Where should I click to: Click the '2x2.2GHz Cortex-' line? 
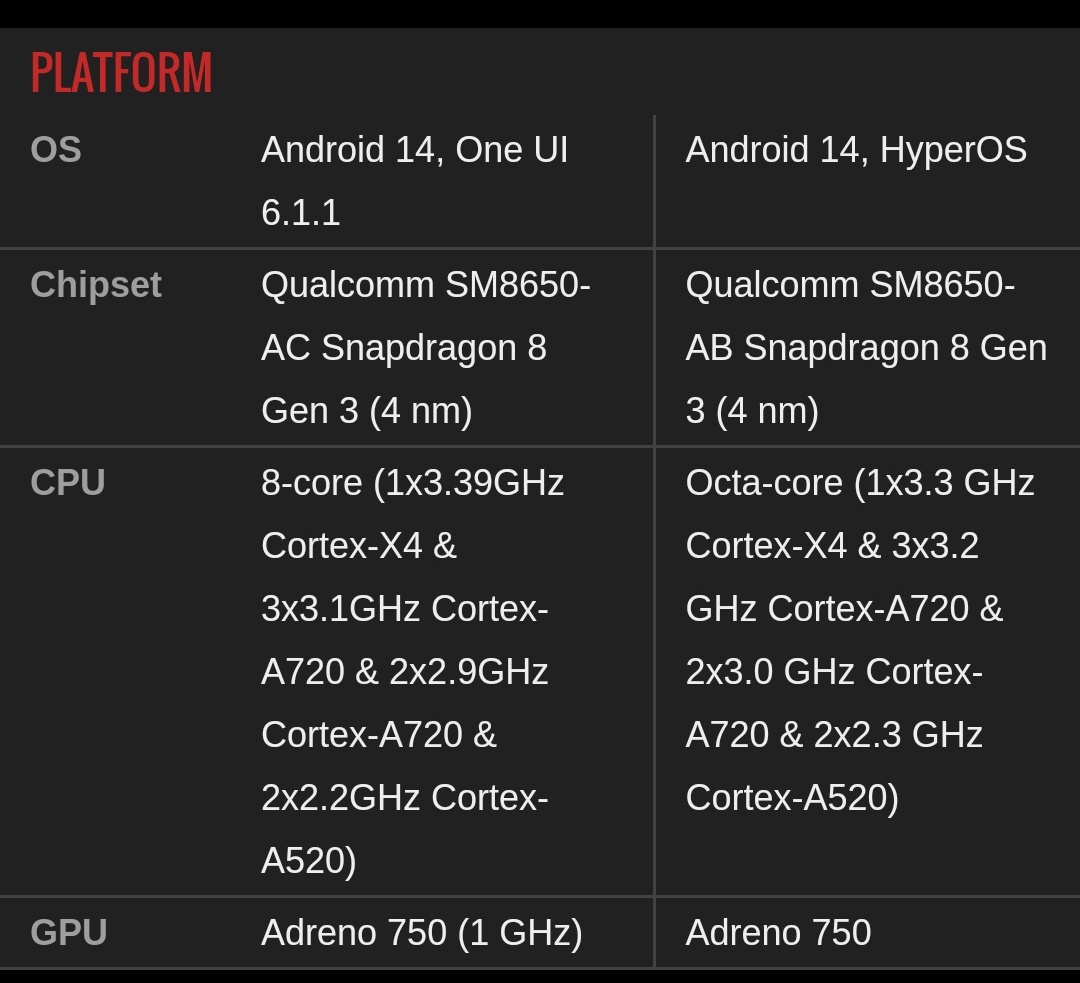coord(404,798)
